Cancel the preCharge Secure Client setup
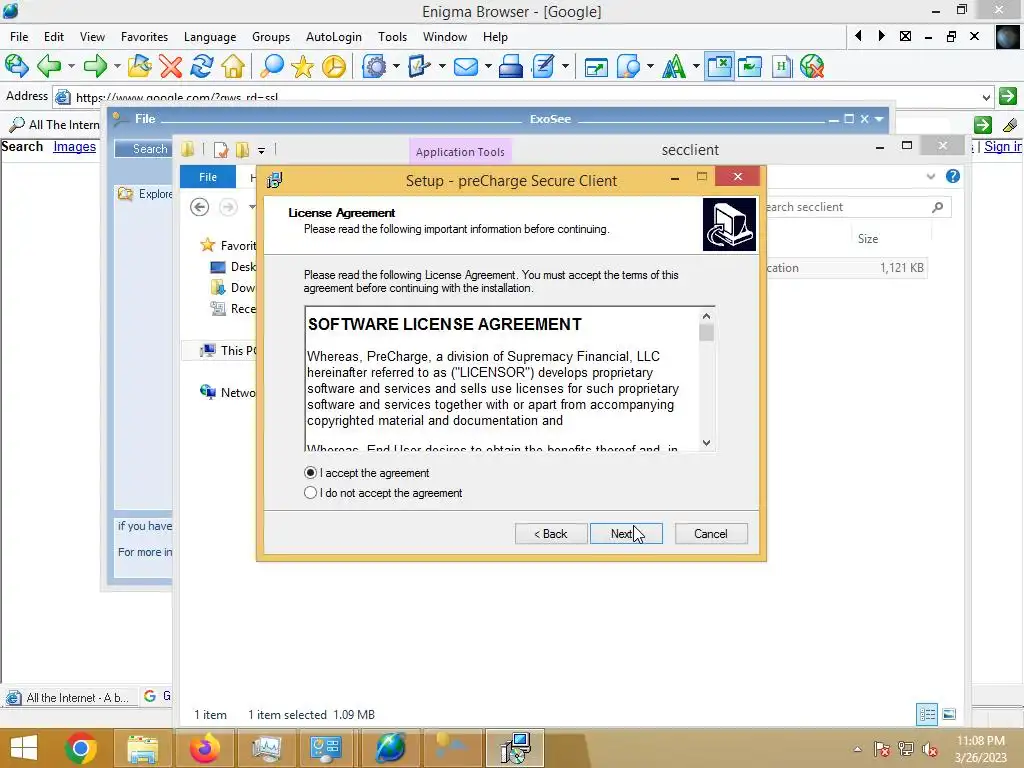Image resolution: width=1024 pixels, height=768 pixels. (711, 534)
